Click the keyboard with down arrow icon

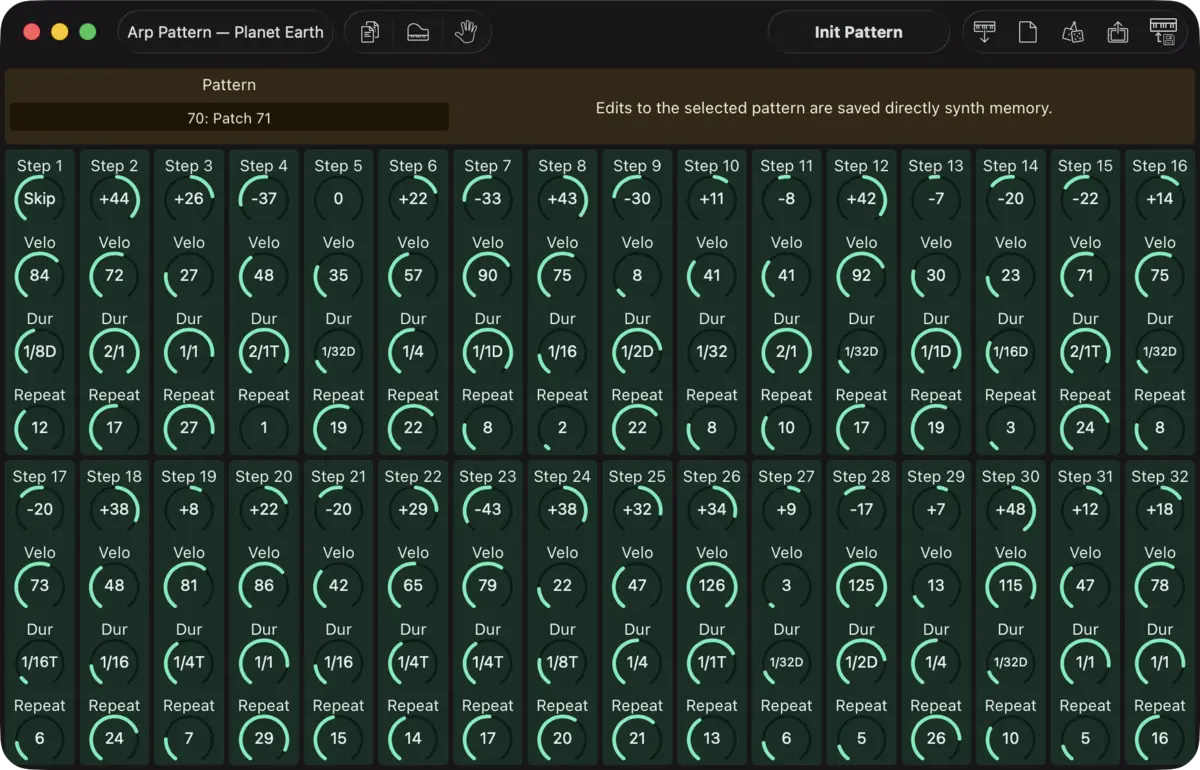coord(984,32)
